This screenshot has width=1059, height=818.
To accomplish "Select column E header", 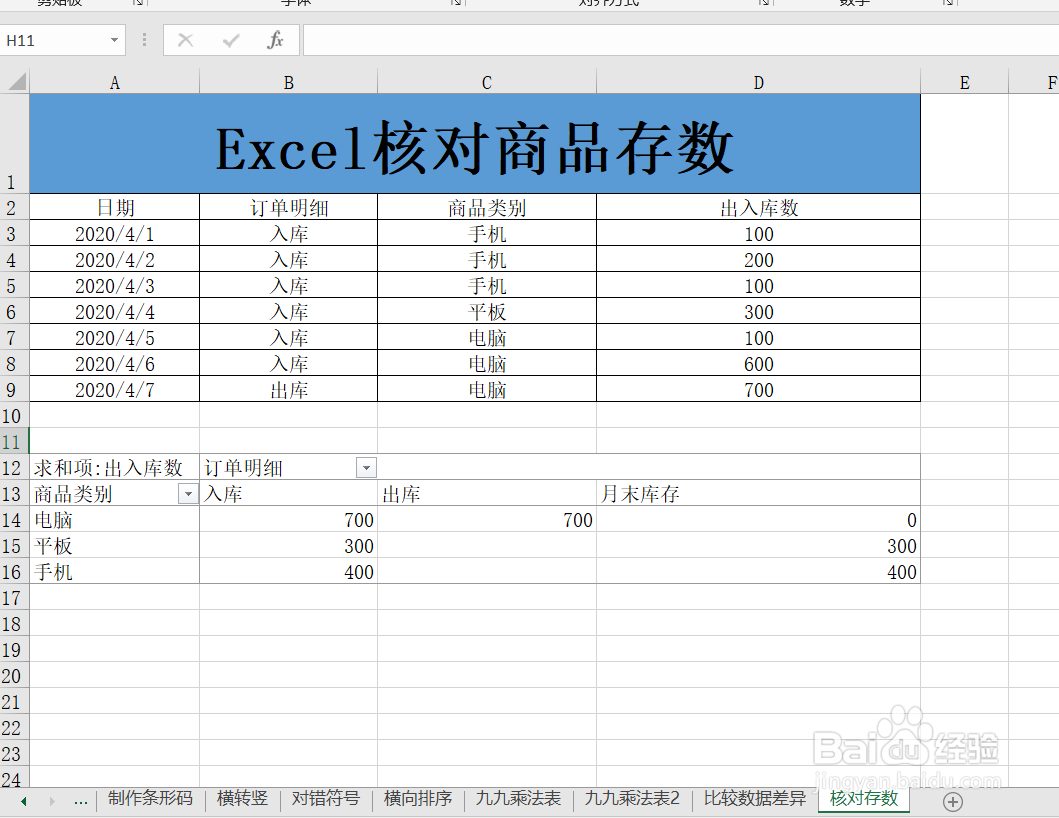I will [x=964, y=82].
